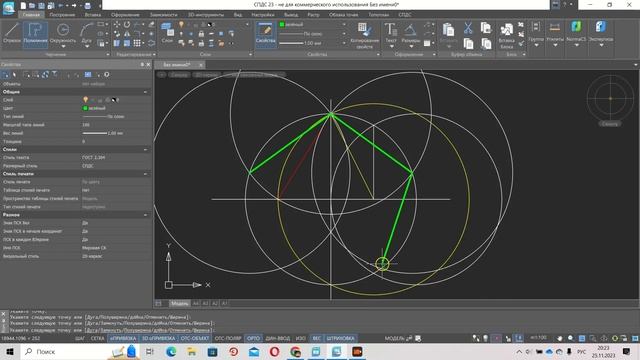Screen dimensions: 640x360
Task: Select the Отрезок line tool
Action: (x=11, y=33)
